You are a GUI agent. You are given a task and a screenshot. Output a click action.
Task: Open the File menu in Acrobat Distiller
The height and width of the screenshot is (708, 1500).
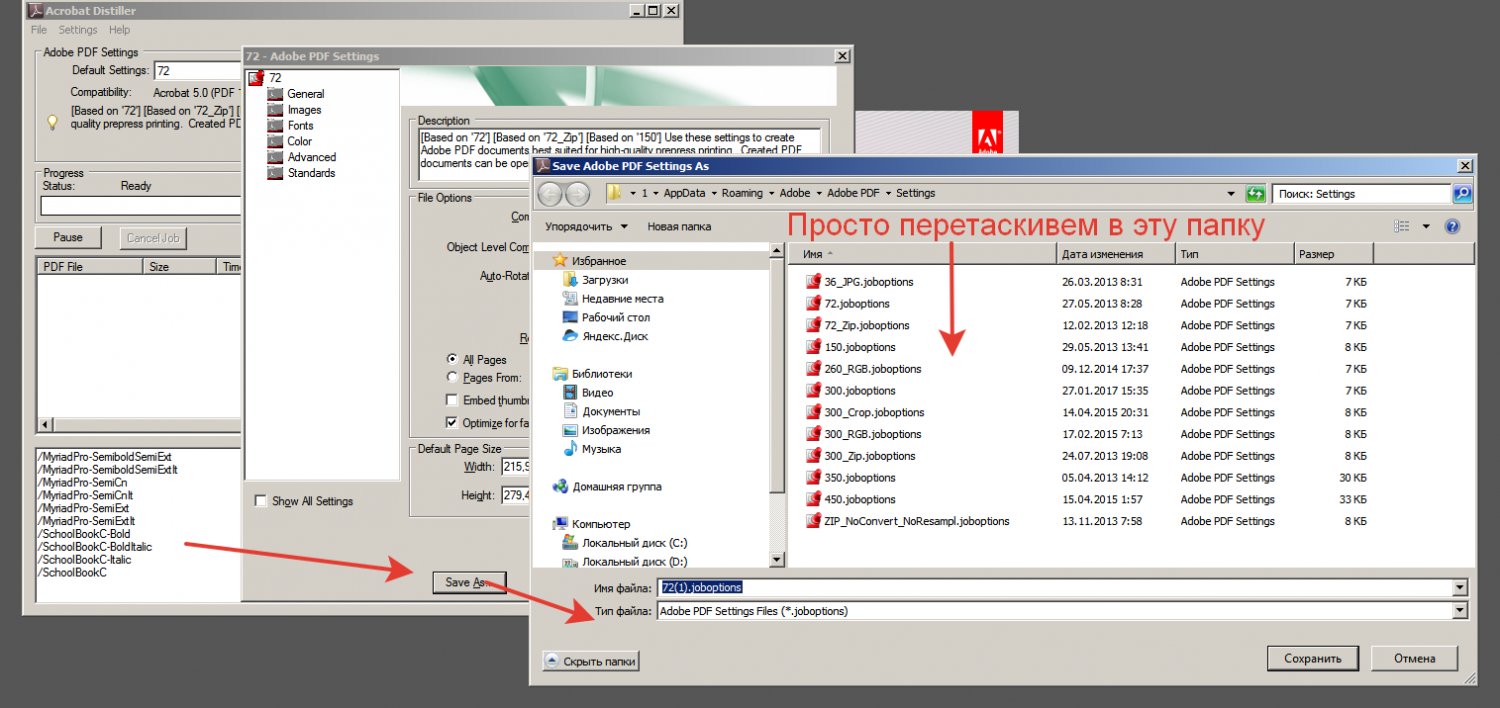coord(39,30)
